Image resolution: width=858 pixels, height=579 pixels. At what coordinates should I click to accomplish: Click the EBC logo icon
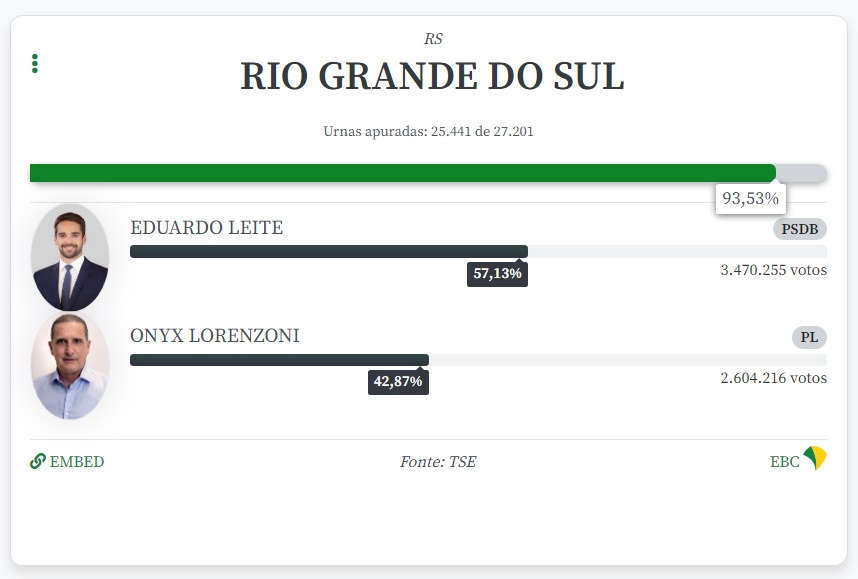pos(815,459)
